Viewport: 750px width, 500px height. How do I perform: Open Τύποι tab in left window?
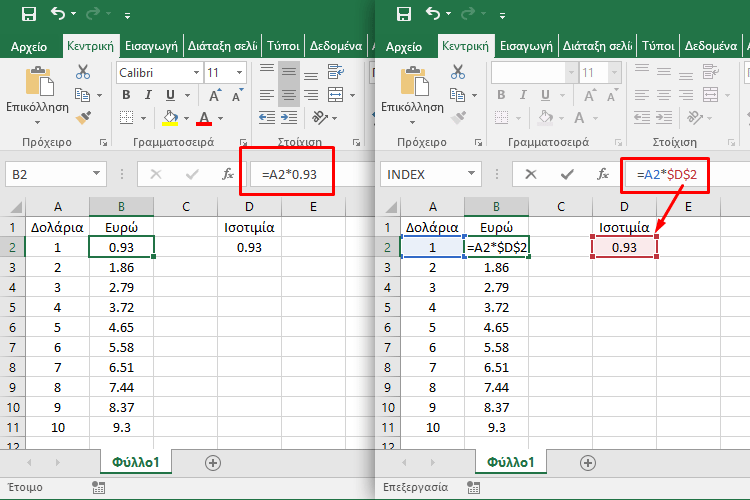click(x=283, y=46)
